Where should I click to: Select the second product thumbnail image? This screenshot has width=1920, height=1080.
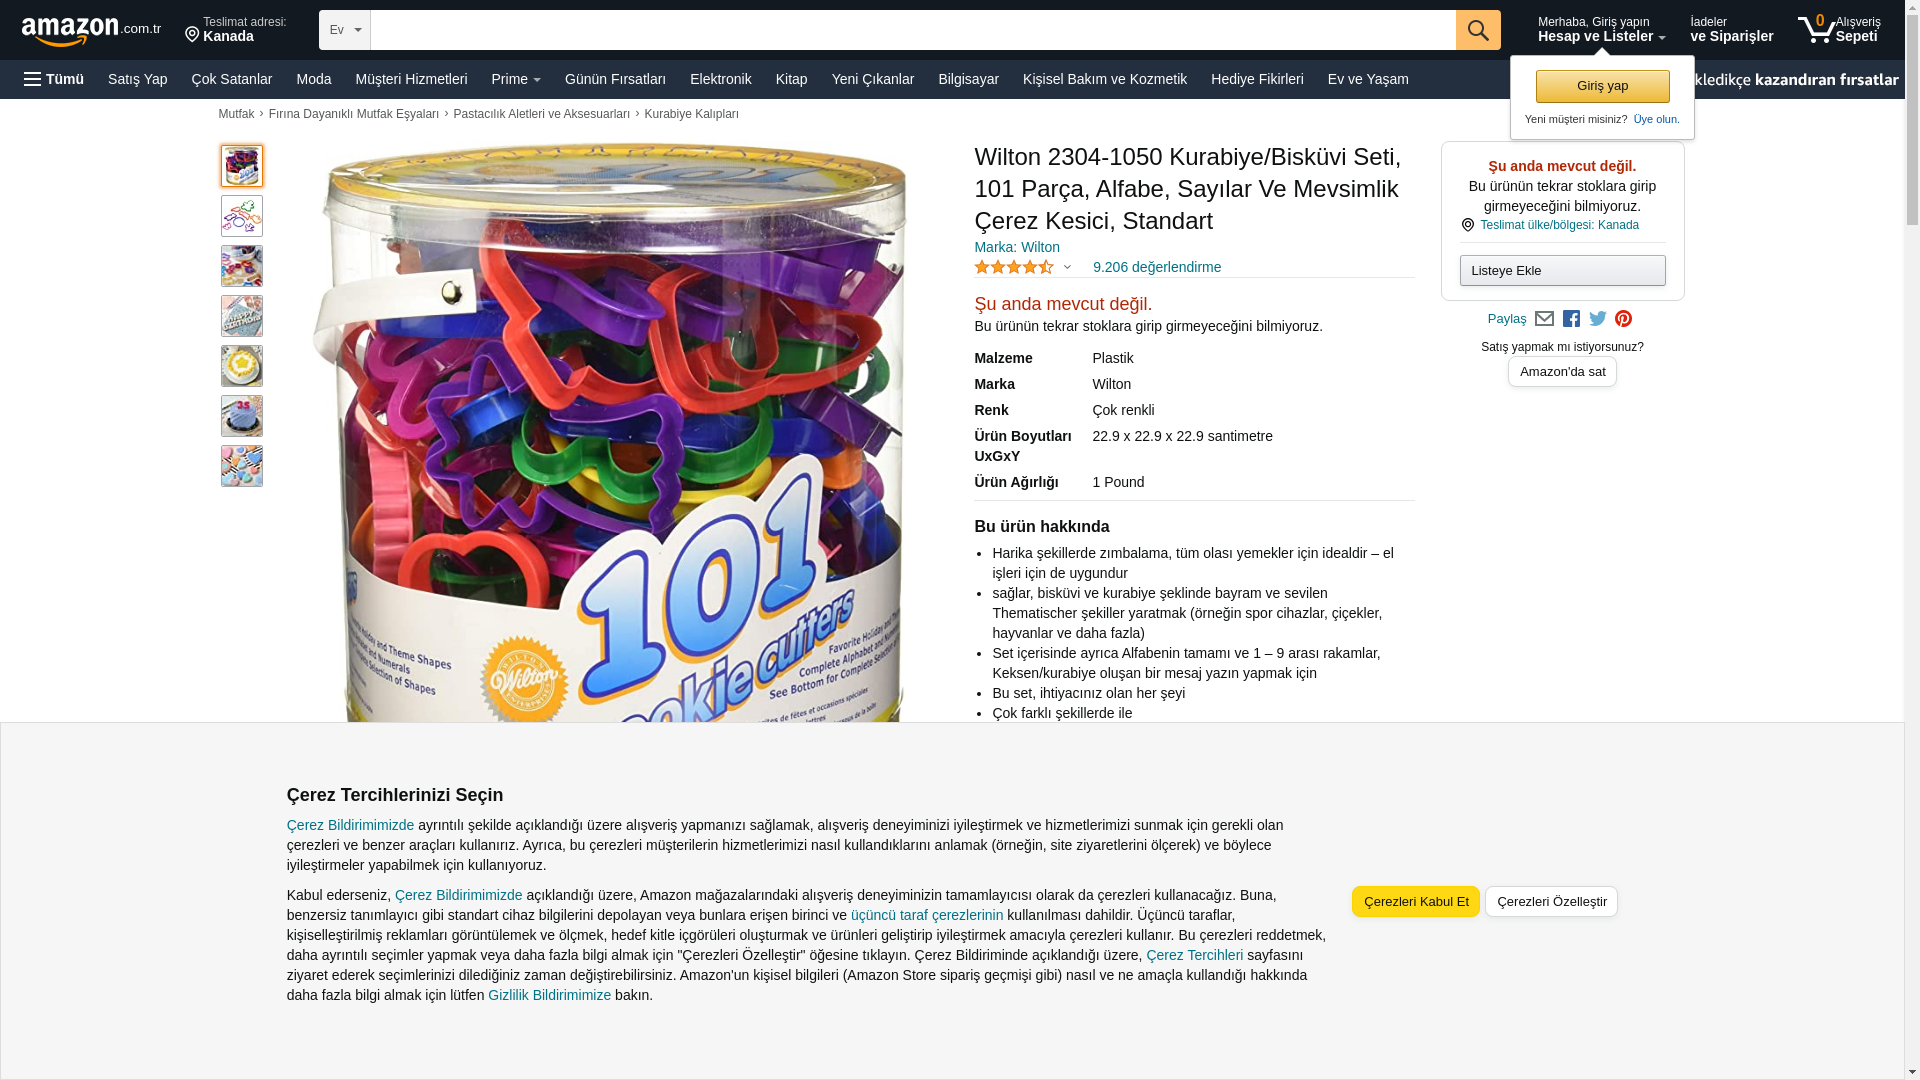[x=242, y=216]
